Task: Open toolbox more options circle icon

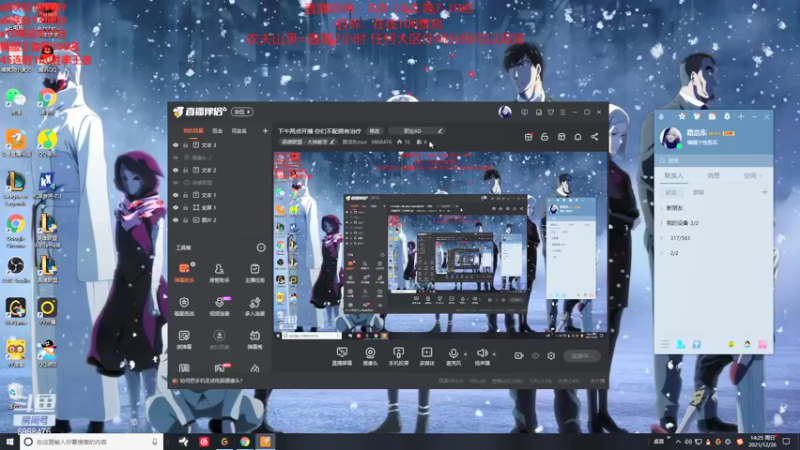Action: pyautogui.click(x=261, y=248)
